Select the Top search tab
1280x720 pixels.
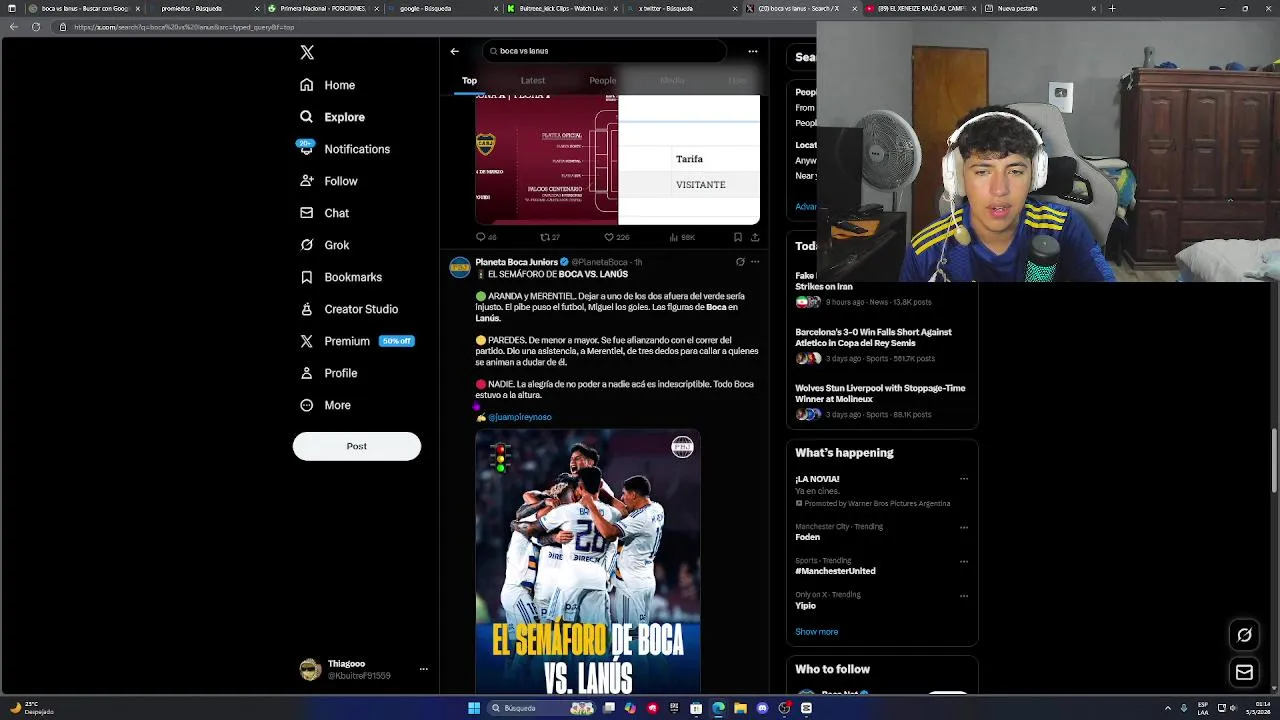[469, 80]
